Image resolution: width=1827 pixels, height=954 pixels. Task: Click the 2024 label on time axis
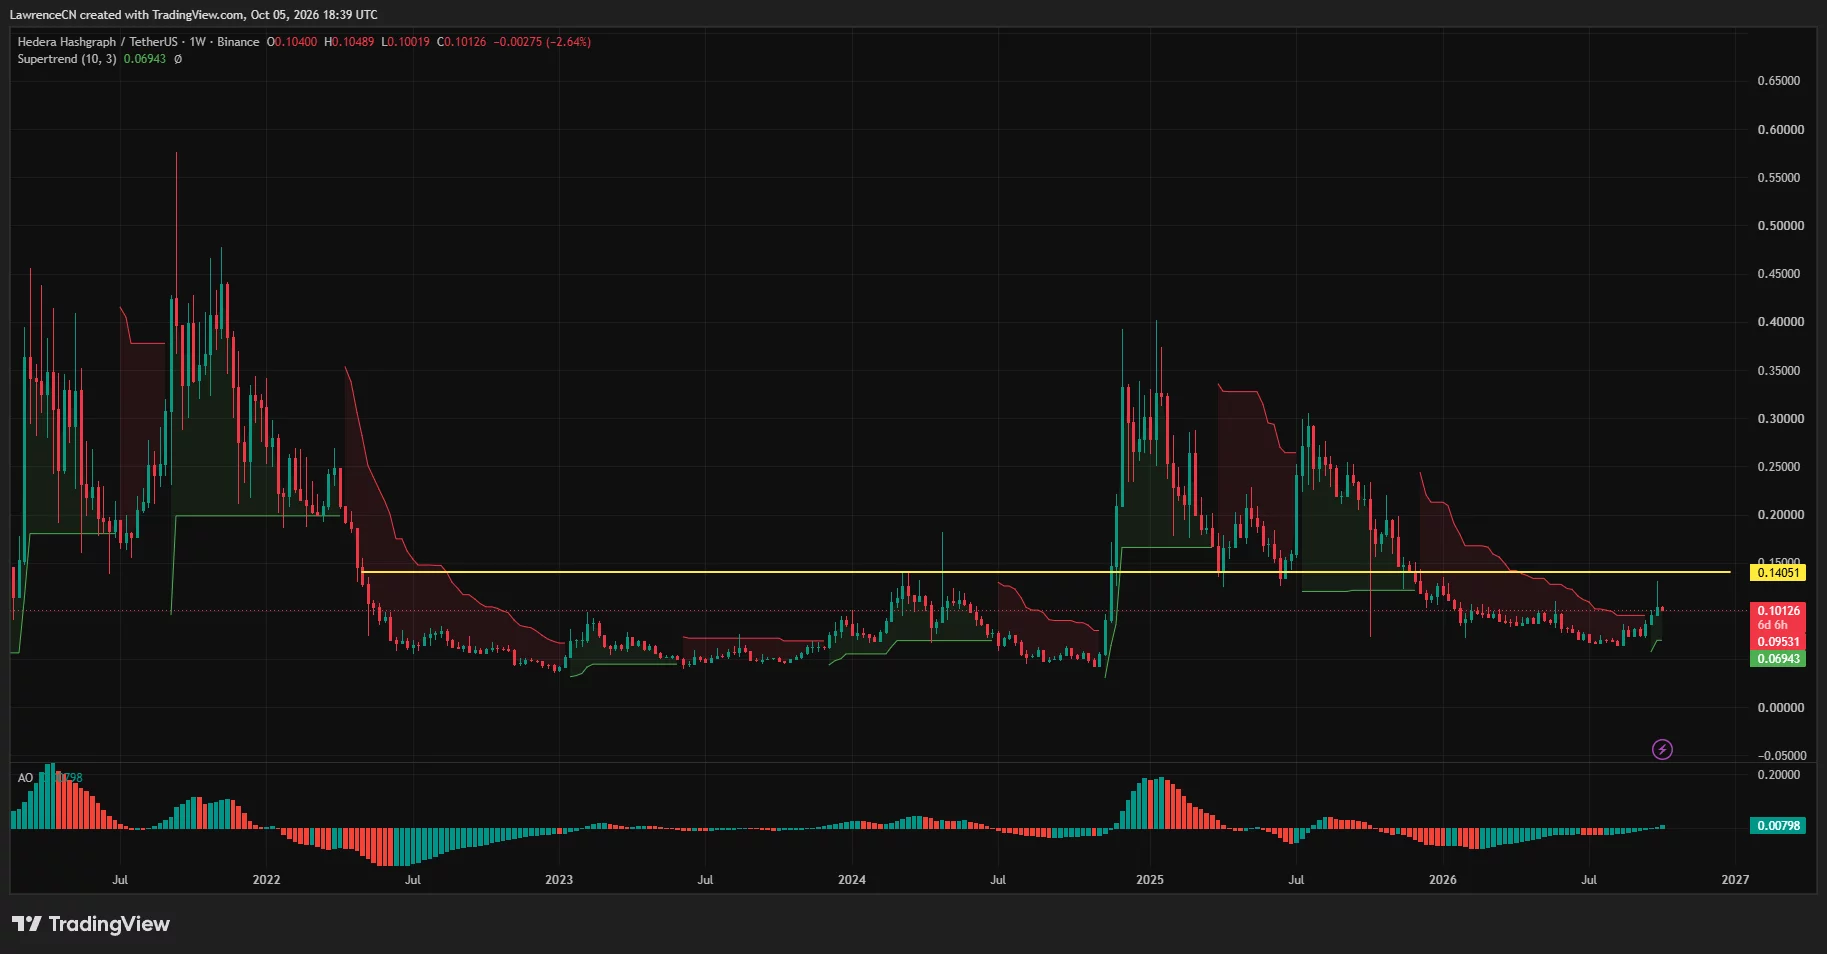(852, 880)
